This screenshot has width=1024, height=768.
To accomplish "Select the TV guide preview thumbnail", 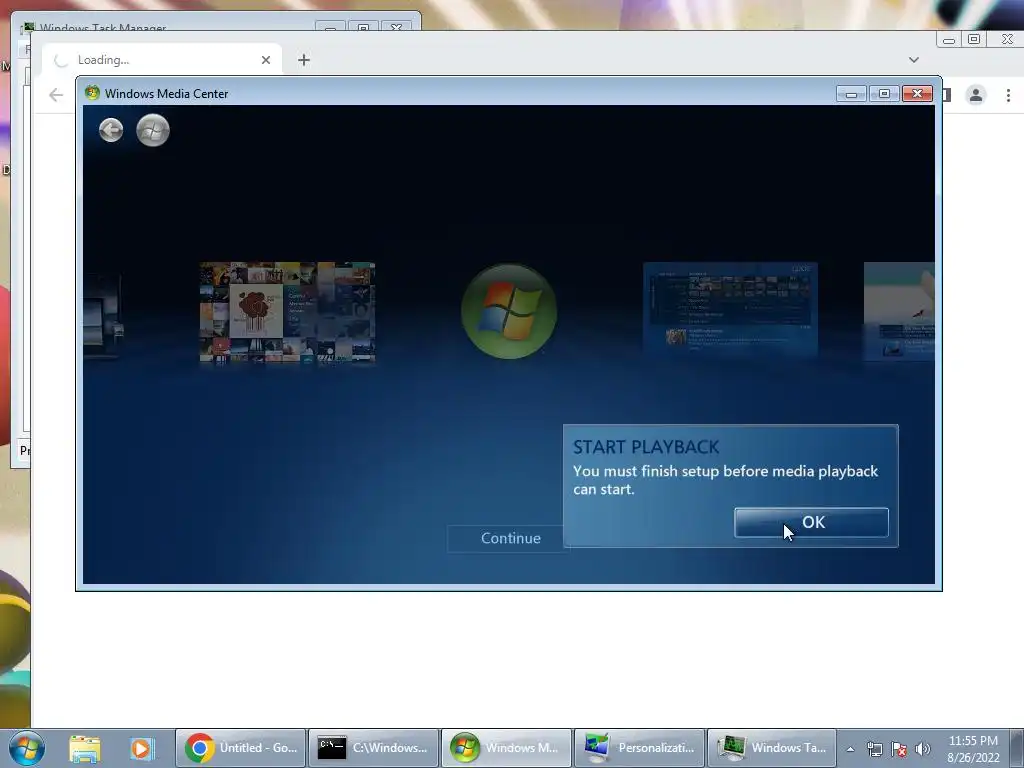I will pyautogui.click(x=730, y=310).
